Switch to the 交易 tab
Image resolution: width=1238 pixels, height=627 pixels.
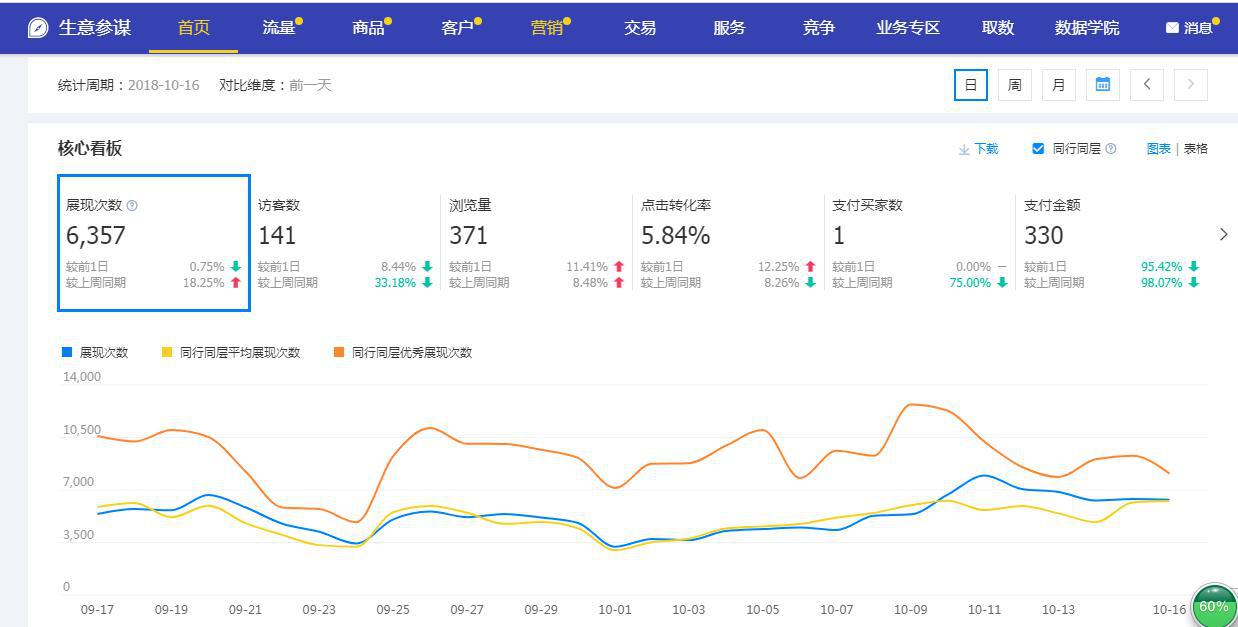coord(639,28)
